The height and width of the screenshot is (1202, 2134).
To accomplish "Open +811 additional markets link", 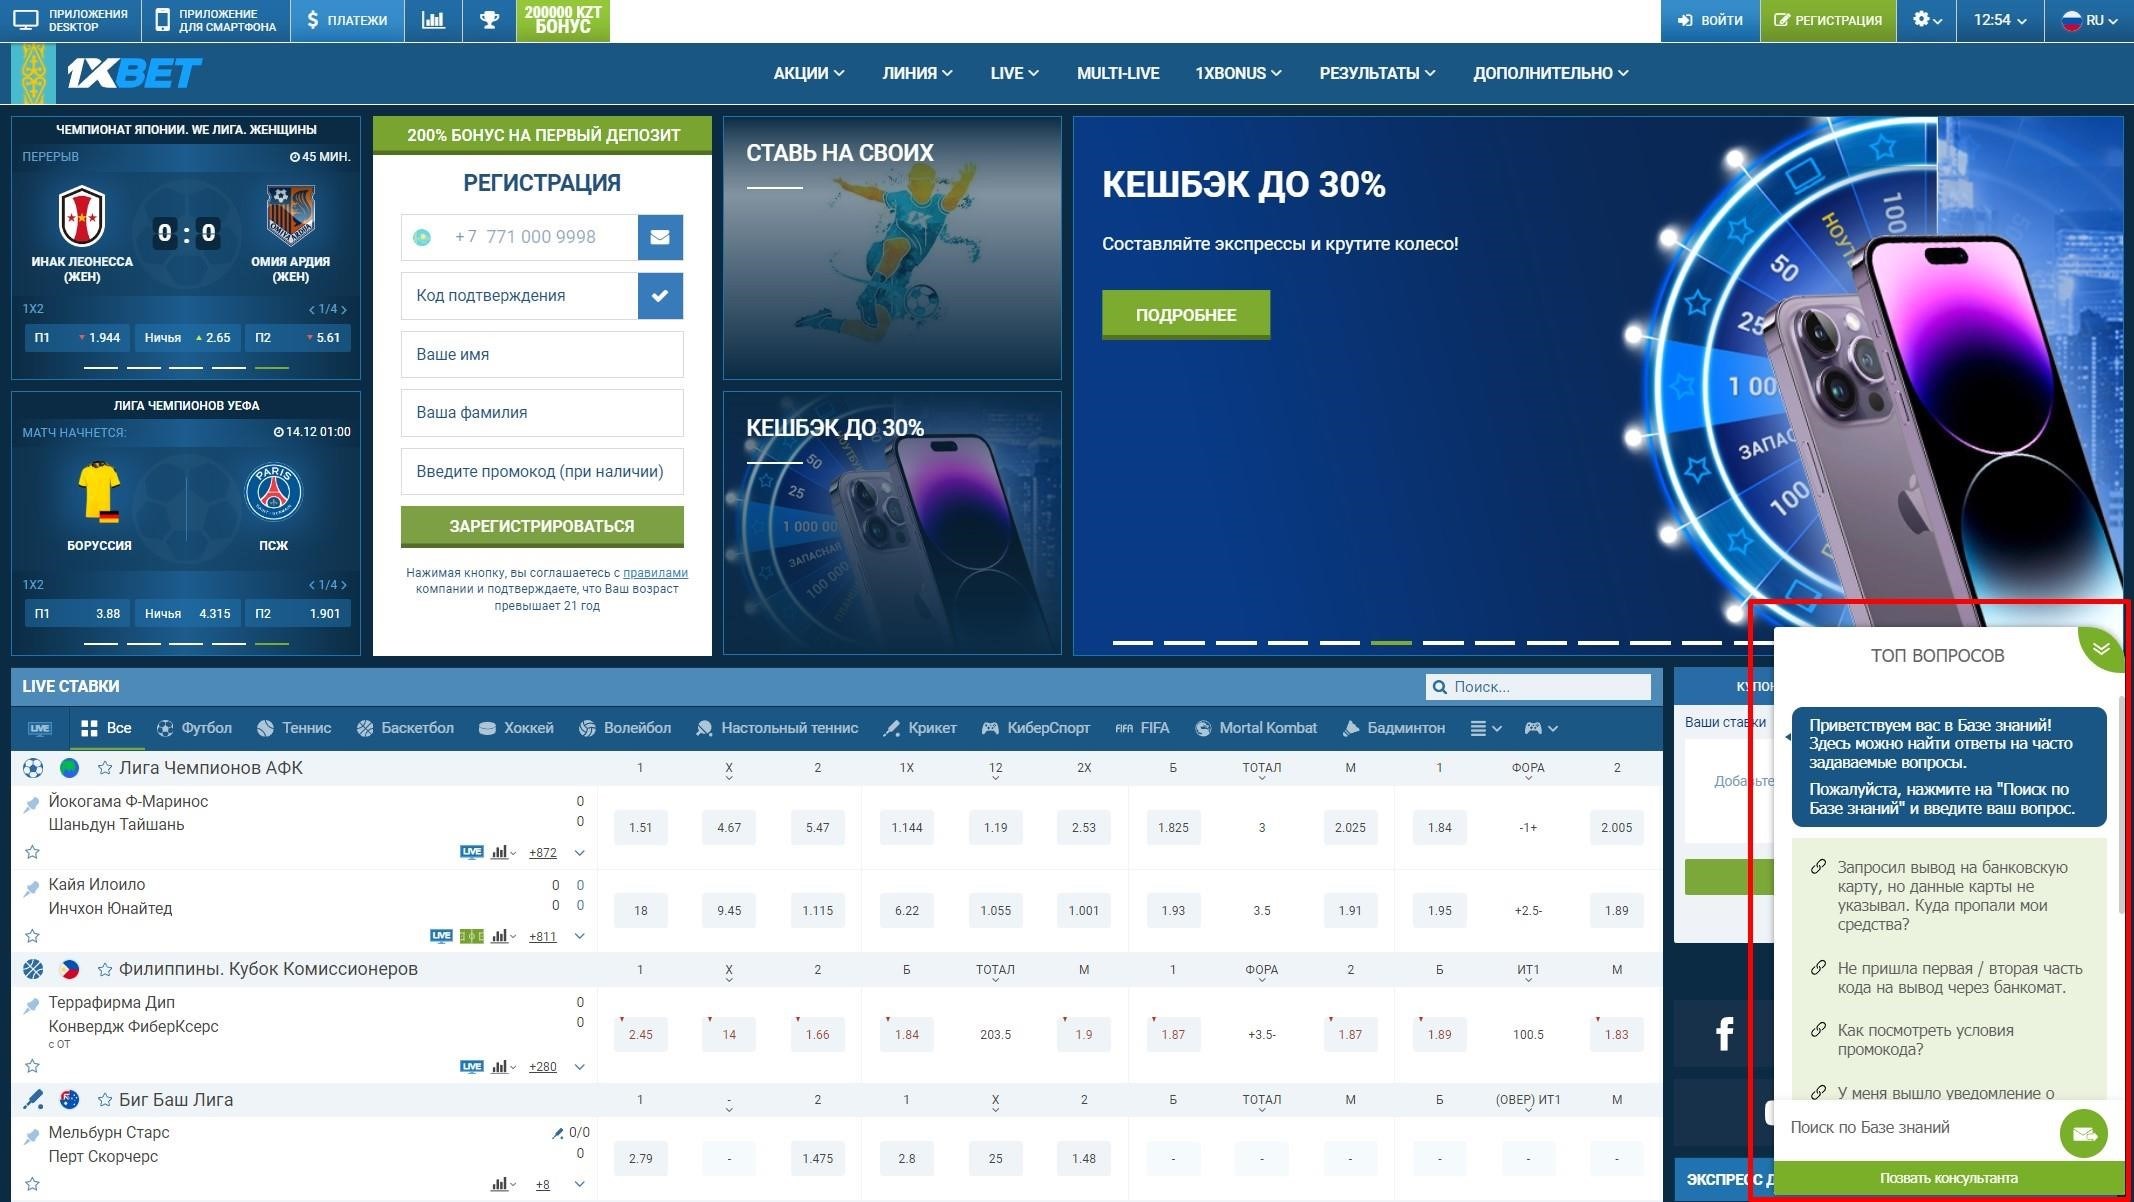I will click(543, 937).
